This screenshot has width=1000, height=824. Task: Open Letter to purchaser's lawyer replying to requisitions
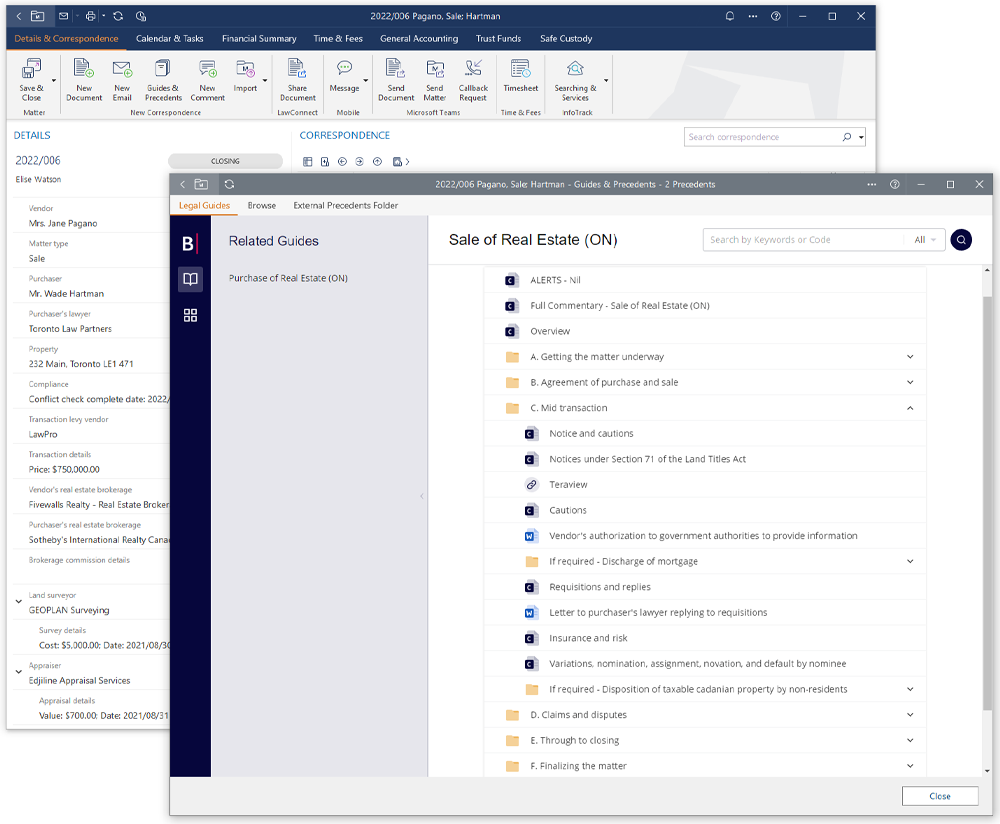(x=658, y=612)
